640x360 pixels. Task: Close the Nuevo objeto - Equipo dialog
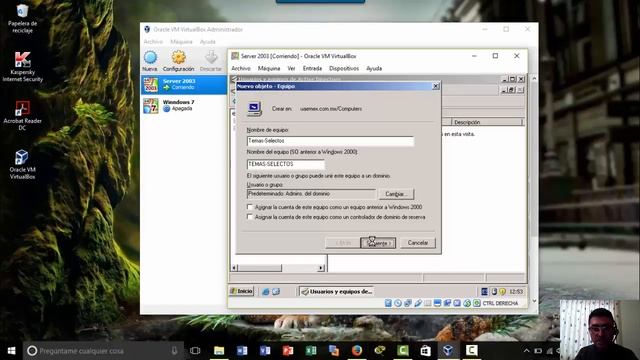click(436, 86)
